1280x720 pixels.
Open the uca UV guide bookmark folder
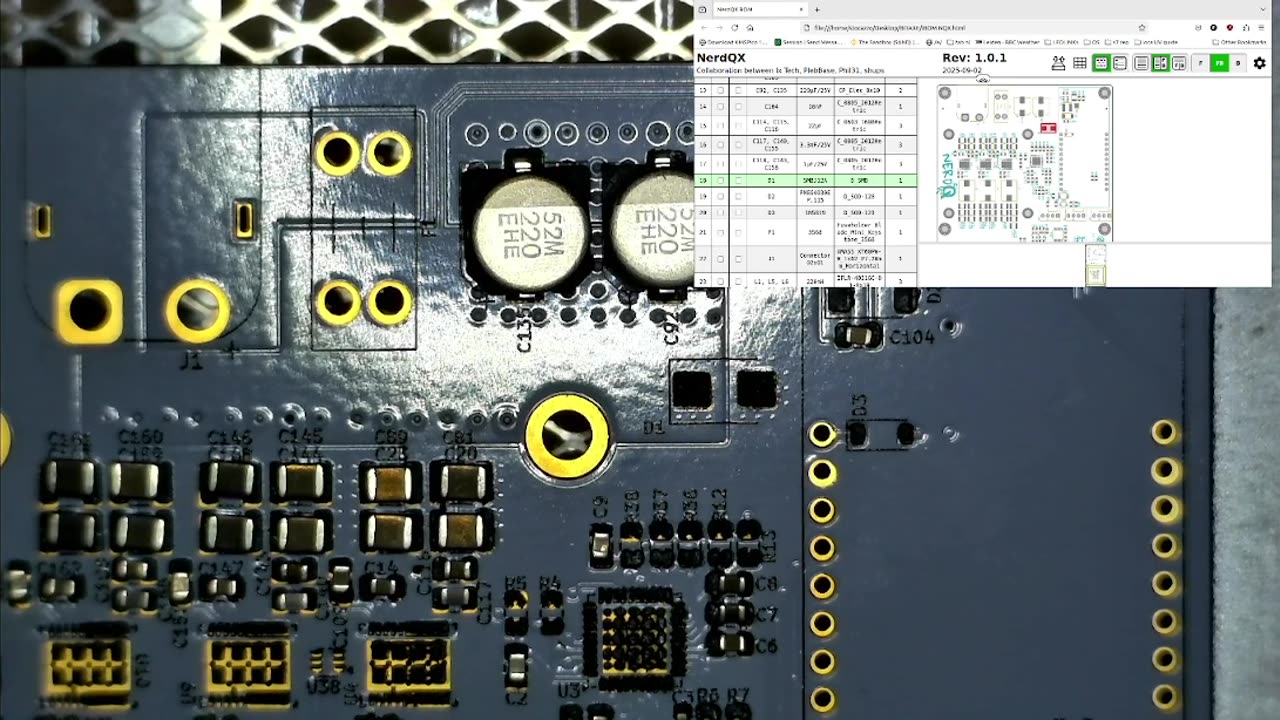[1155, 42]
